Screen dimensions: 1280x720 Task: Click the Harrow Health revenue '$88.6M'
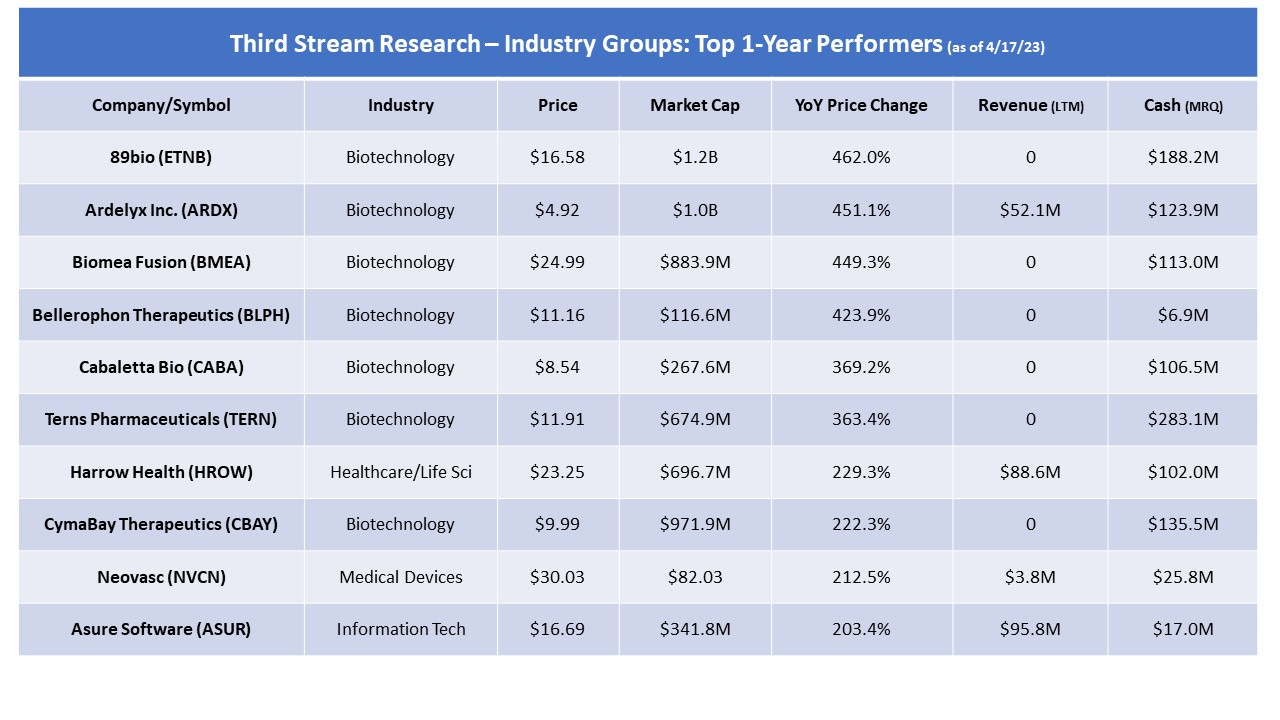[1030, 472]
